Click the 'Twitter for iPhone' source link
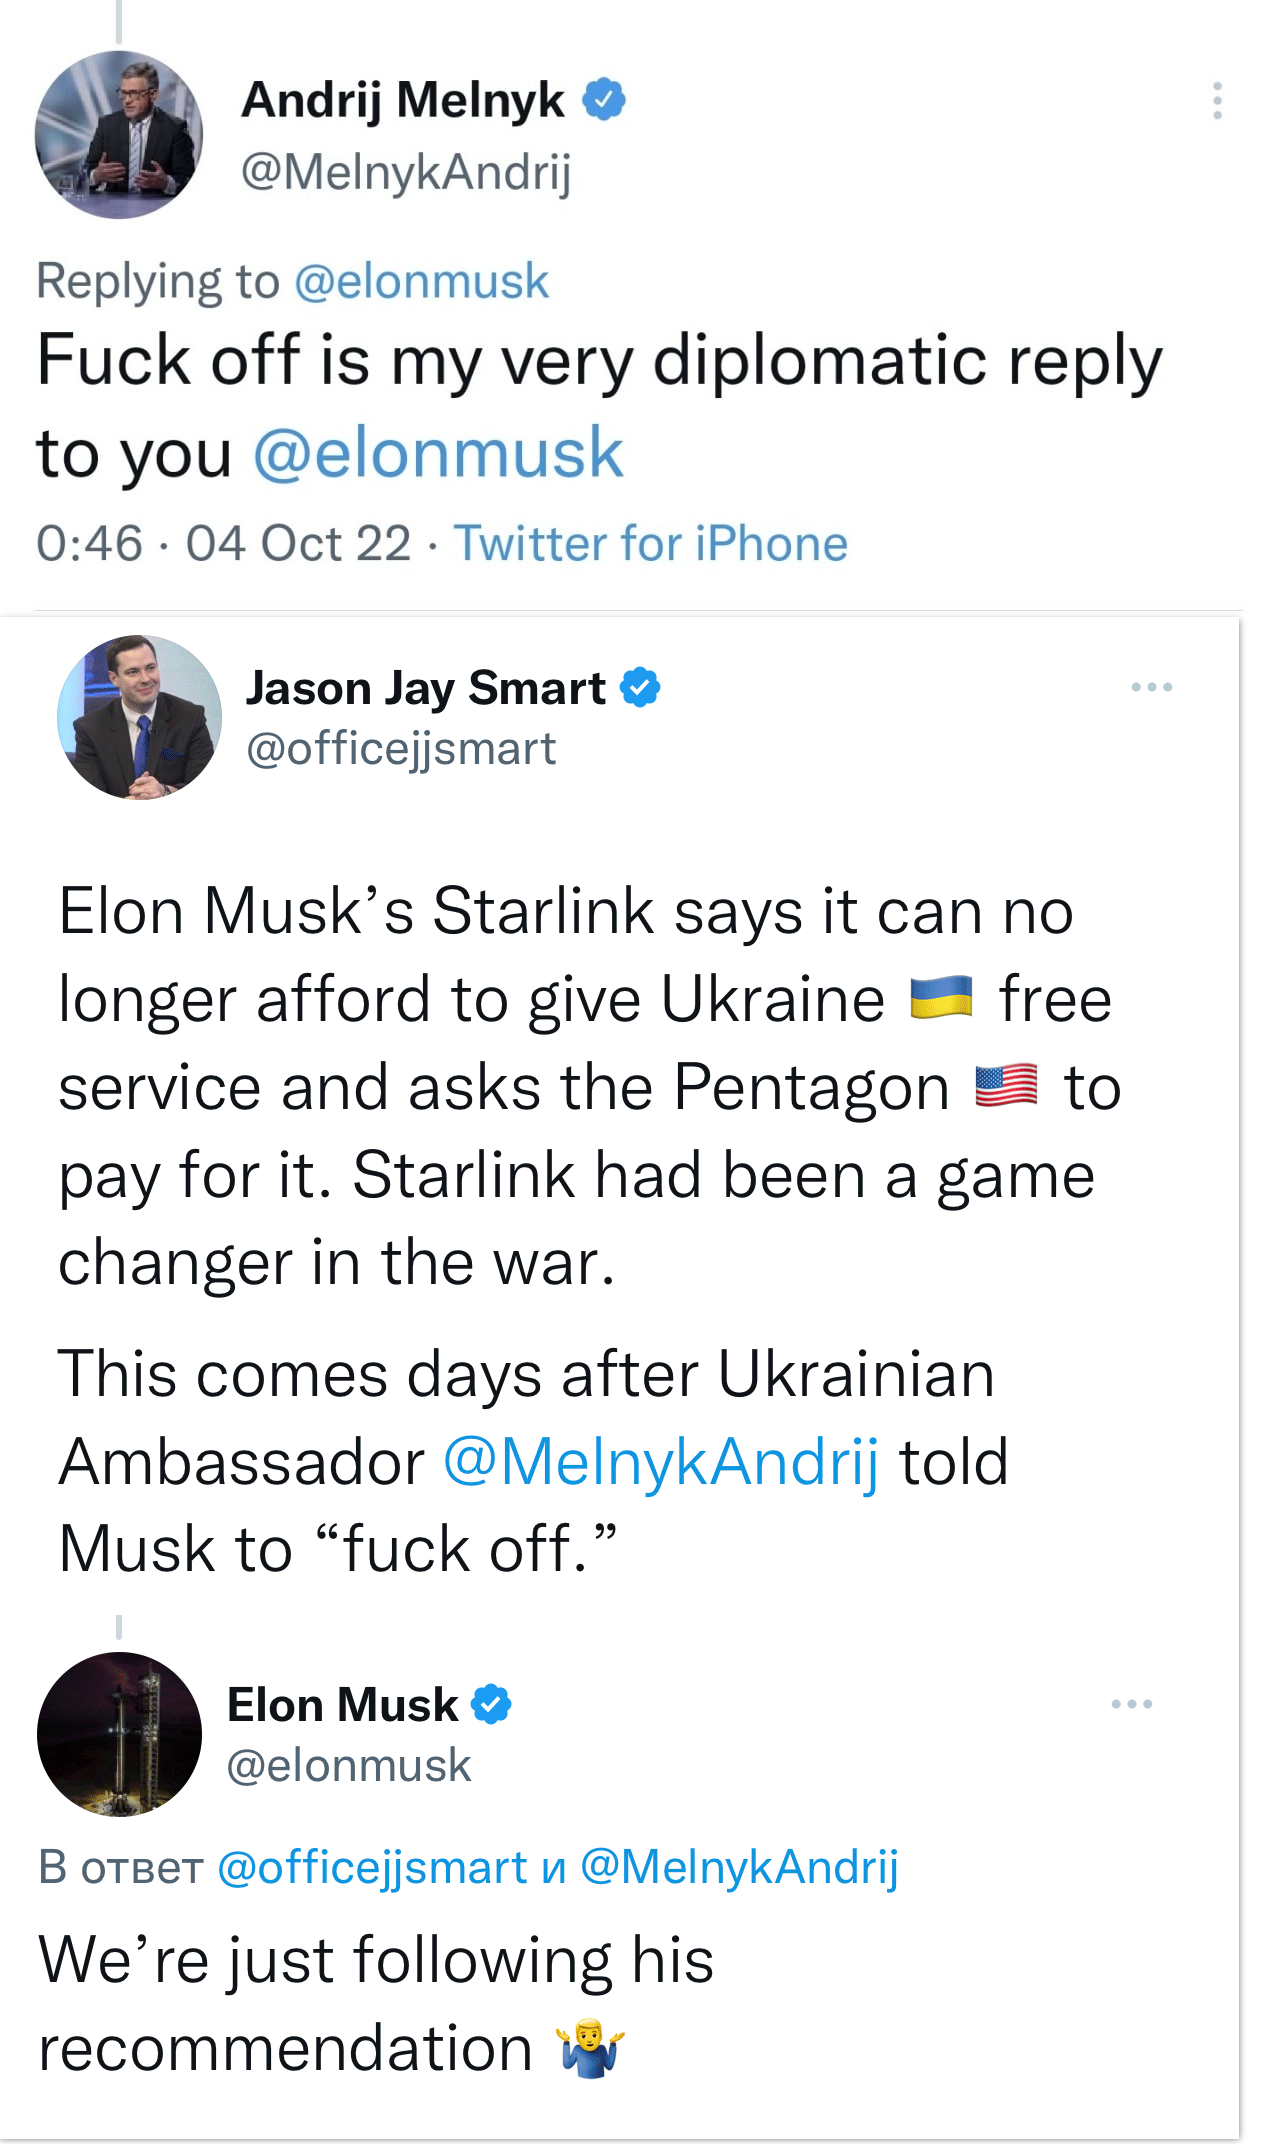1280x2144 pixels. point(651,544)
